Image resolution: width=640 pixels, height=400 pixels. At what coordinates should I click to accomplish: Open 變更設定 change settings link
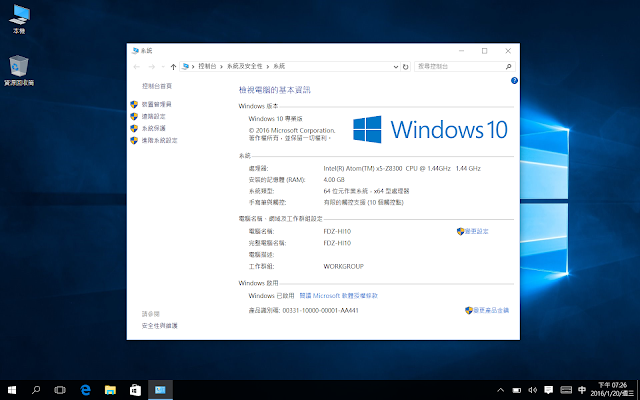(x=476, y=231)
